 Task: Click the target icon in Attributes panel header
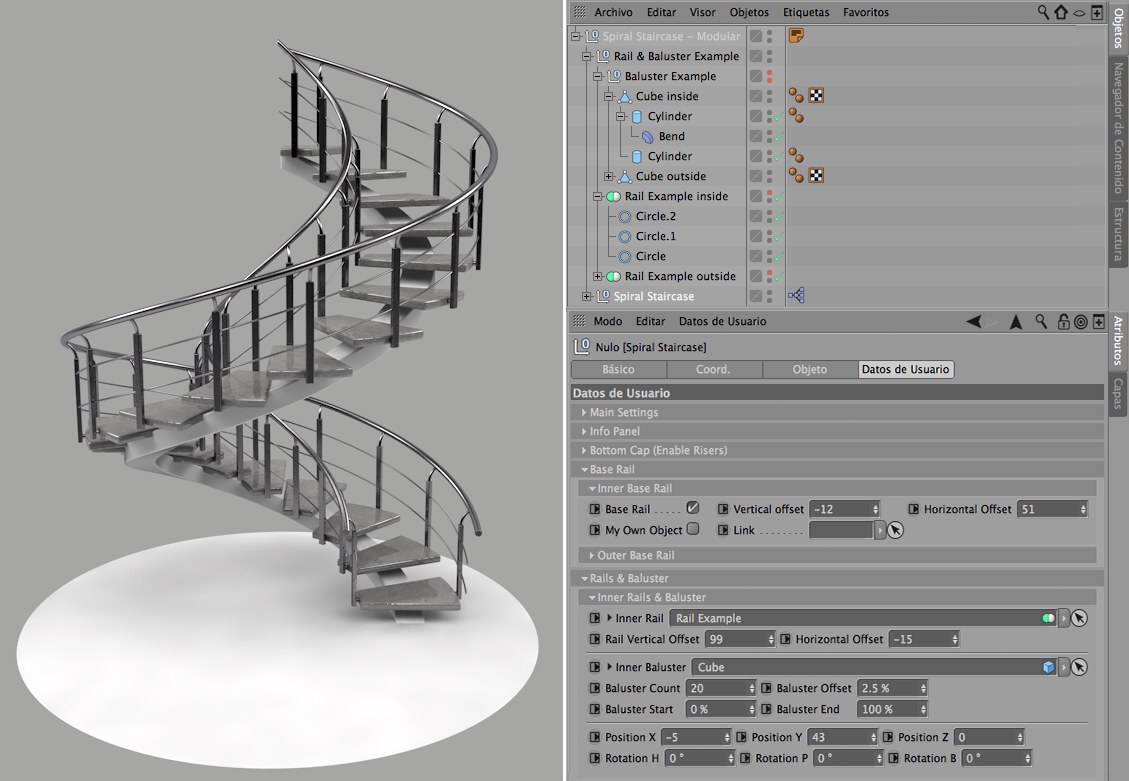[x=1080, y=322]
